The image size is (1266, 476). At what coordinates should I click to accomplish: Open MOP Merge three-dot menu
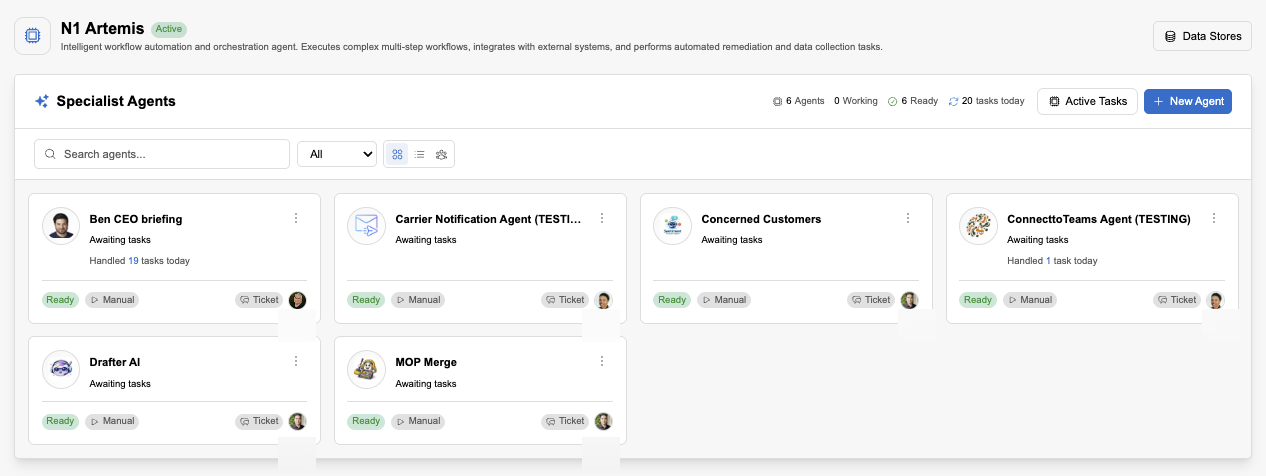[602, 361]
